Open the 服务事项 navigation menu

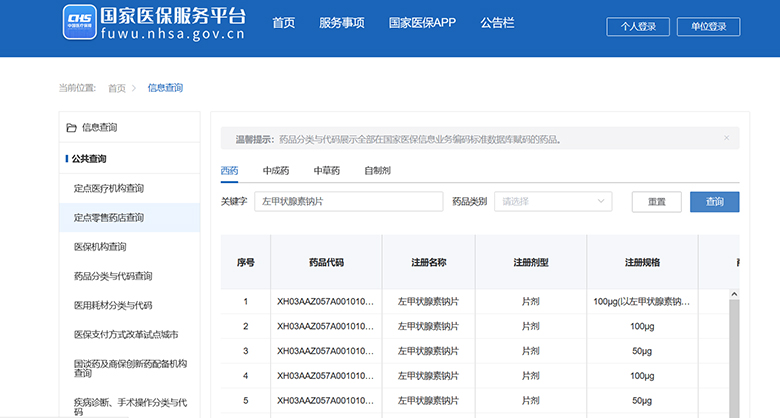(342, 23)
